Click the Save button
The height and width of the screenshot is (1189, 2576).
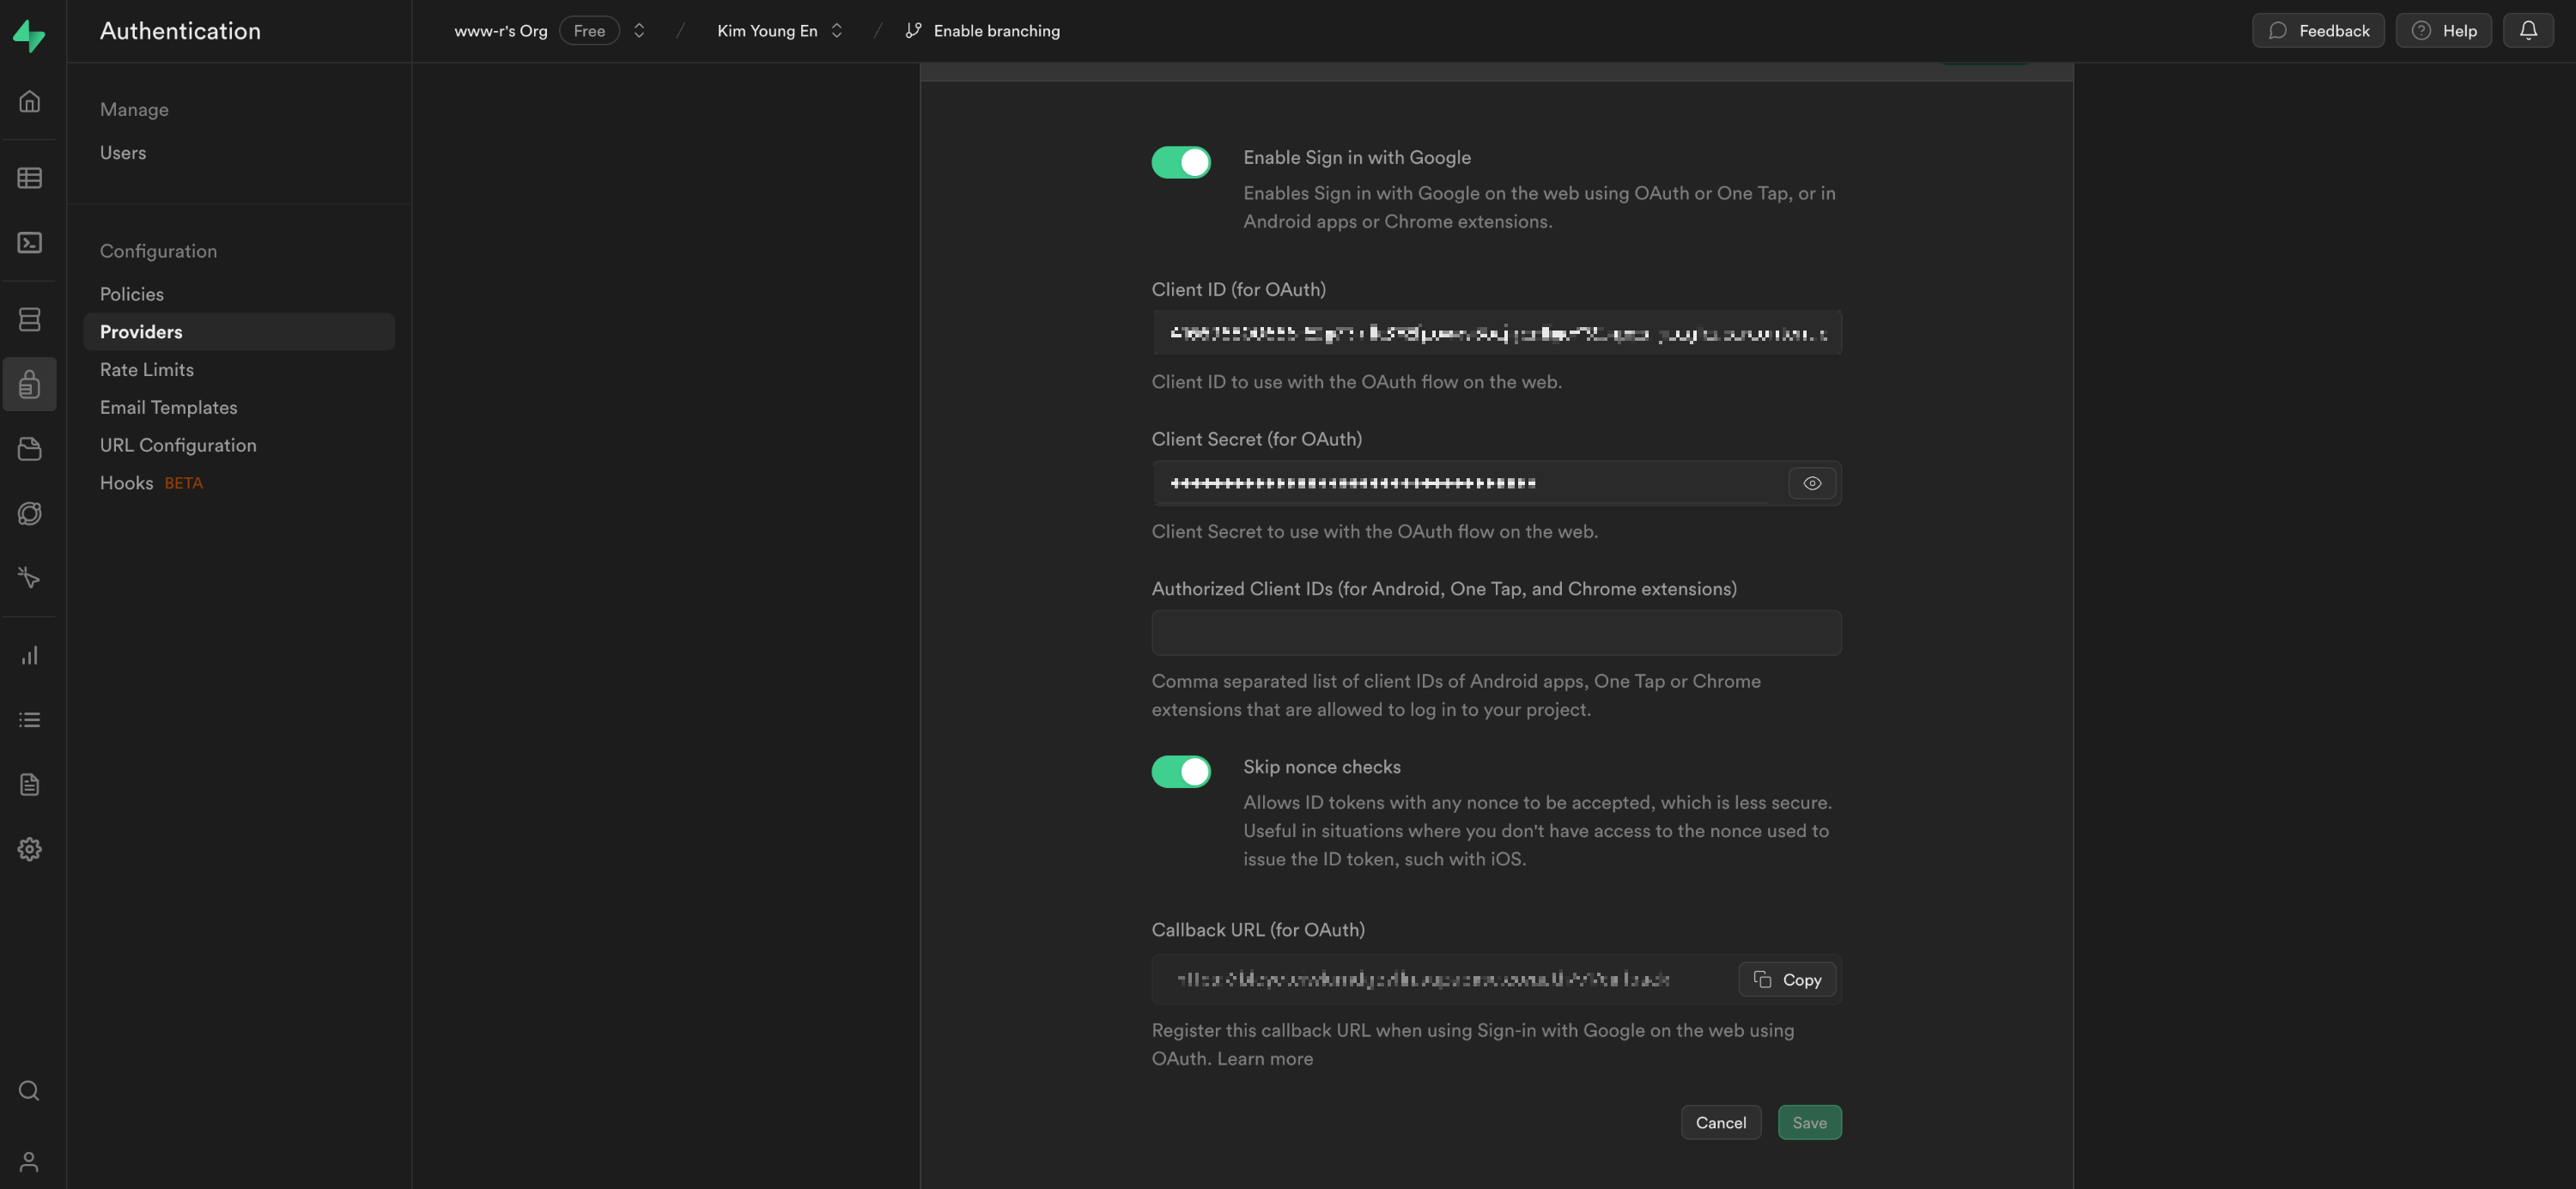[x=1808, y=1123]
